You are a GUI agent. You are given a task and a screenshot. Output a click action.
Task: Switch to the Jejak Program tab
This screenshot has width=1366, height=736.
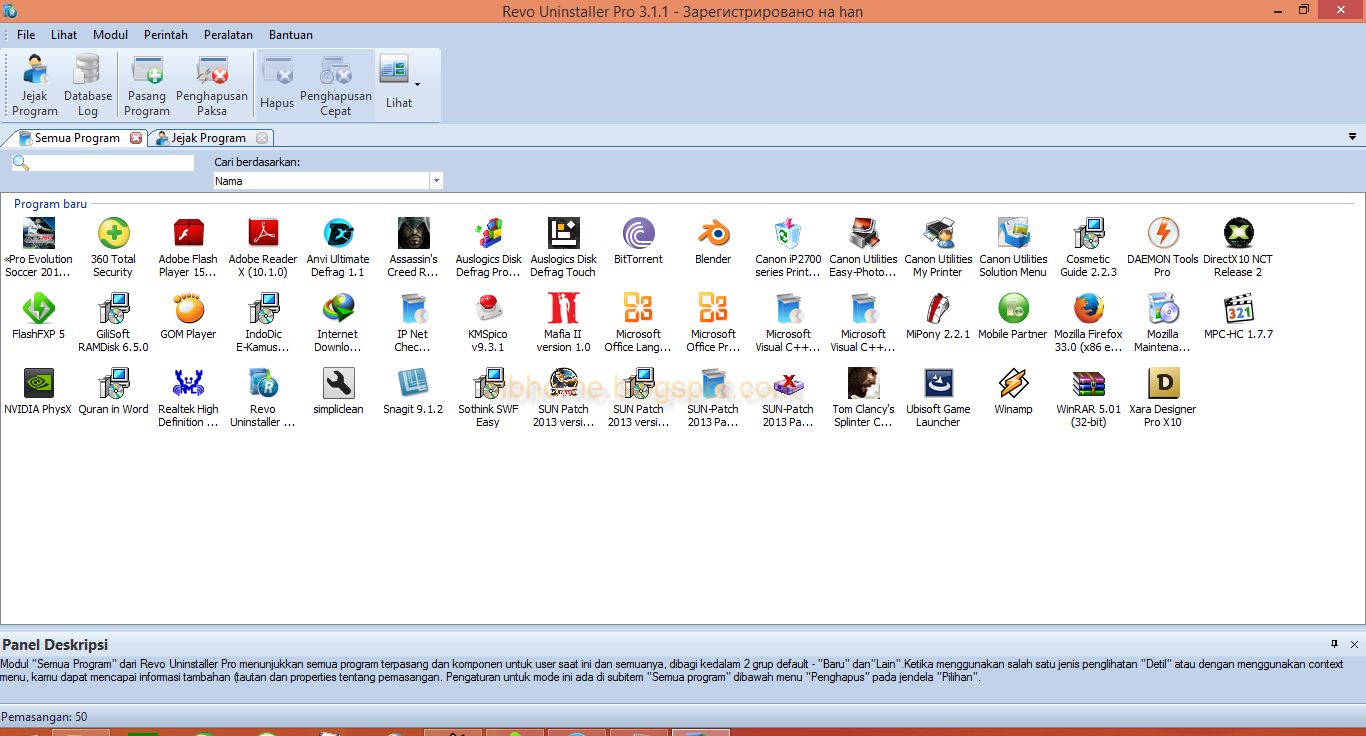[x=208, y=138]
